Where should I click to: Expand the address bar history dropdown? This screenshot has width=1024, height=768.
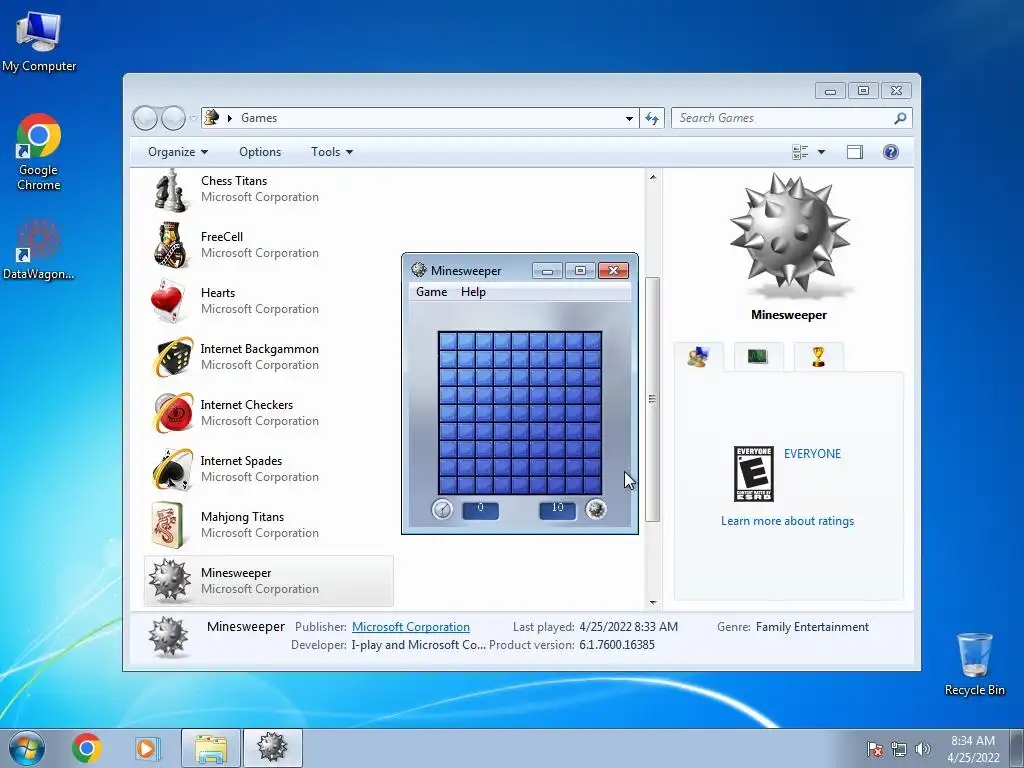coord(629,118)
